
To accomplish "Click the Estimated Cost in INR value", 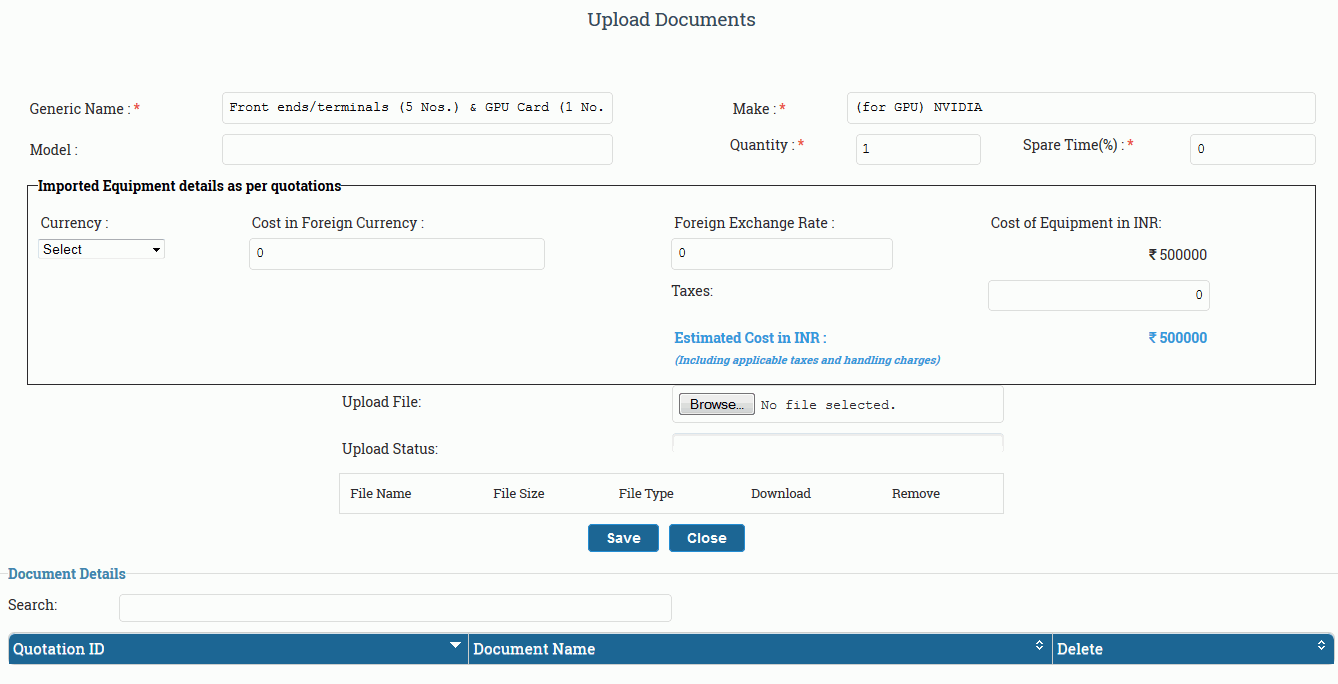I will click(1178, 338).
